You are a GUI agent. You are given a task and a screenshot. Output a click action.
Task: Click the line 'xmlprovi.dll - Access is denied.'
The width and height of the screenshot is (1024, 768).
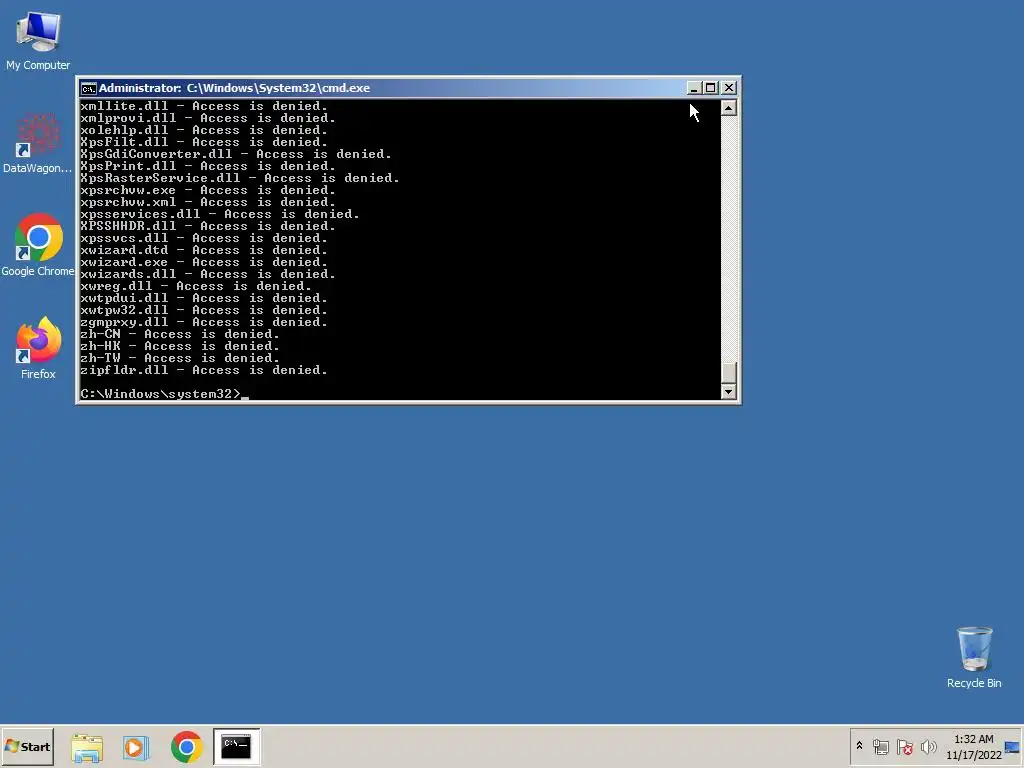click(208, 118)
